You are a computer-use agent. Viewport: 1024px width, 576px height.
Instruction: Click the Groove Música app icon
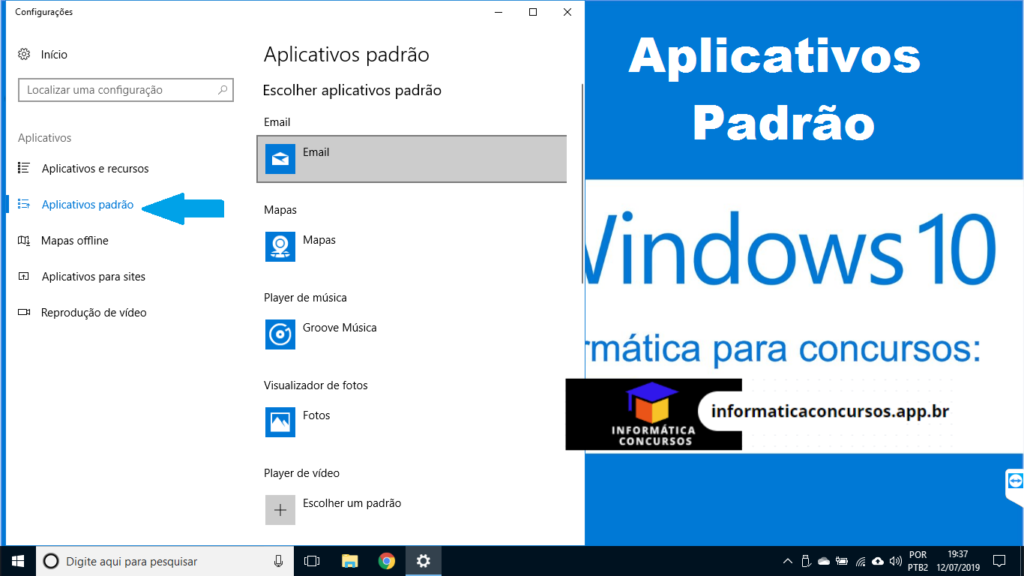coord(280,334)
